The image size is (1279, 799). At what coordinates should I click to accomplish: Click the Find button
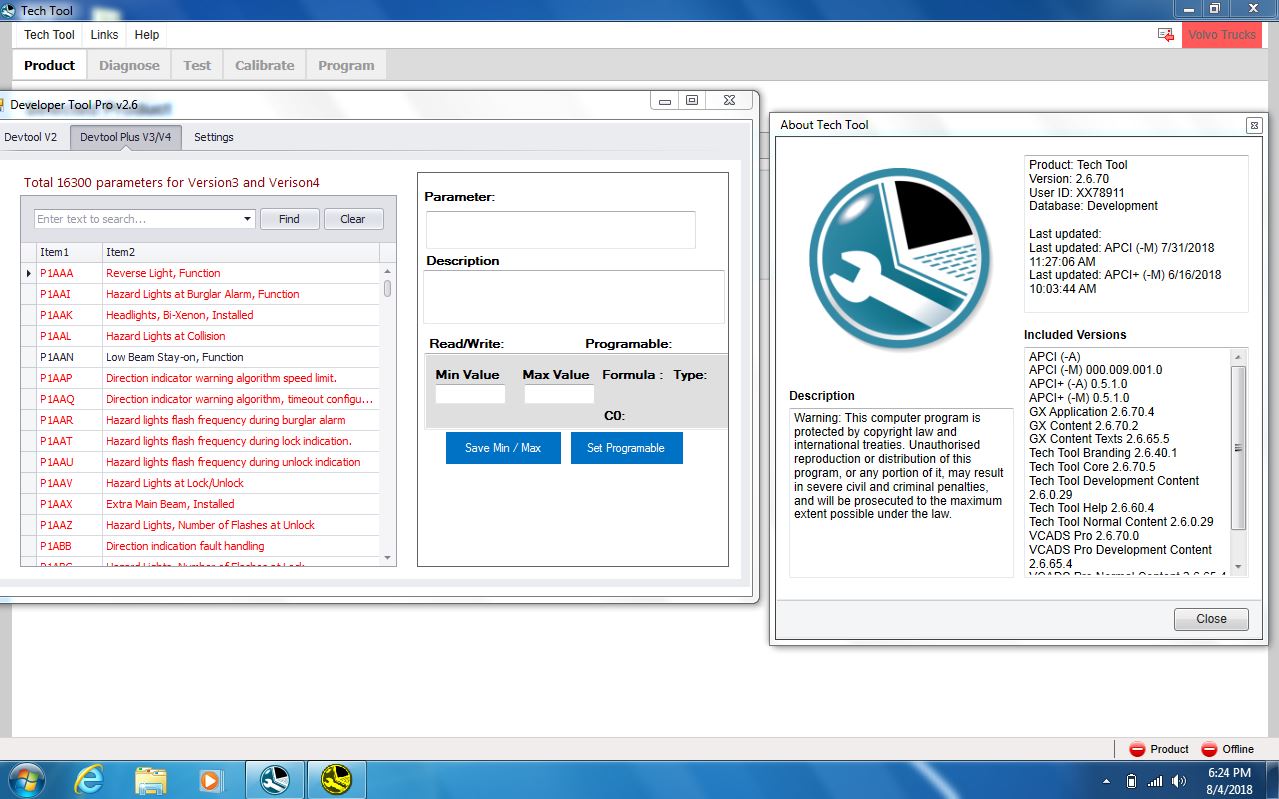pyautogui.click(x=289, y=219)
